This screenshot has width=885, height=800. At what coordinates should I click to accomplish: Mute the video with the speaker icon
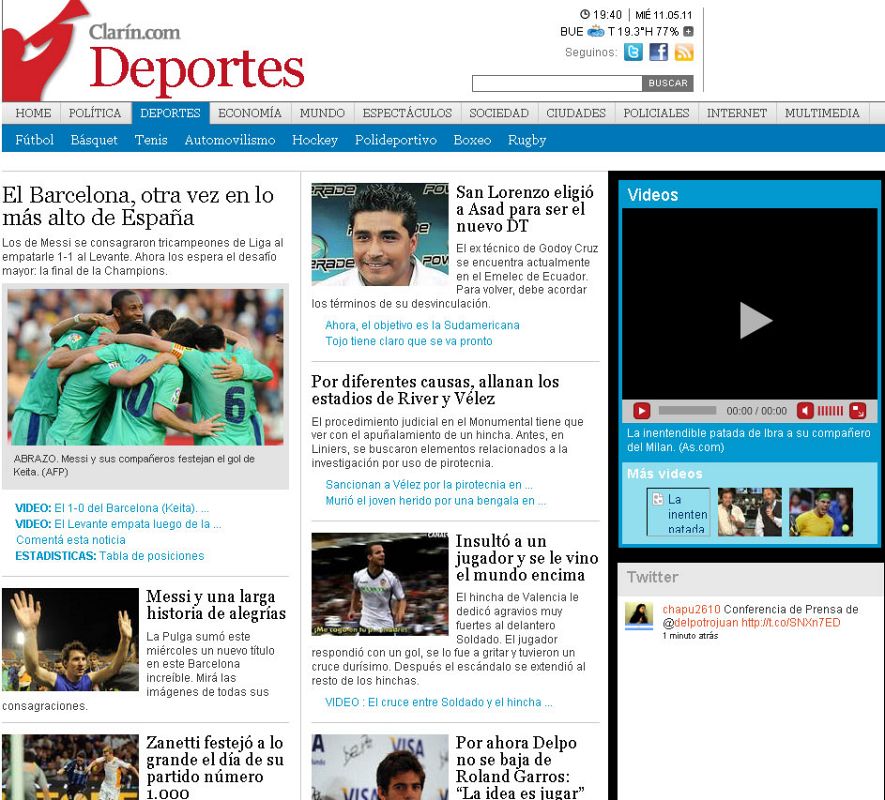pyautogui.click(x=805, y=410)
